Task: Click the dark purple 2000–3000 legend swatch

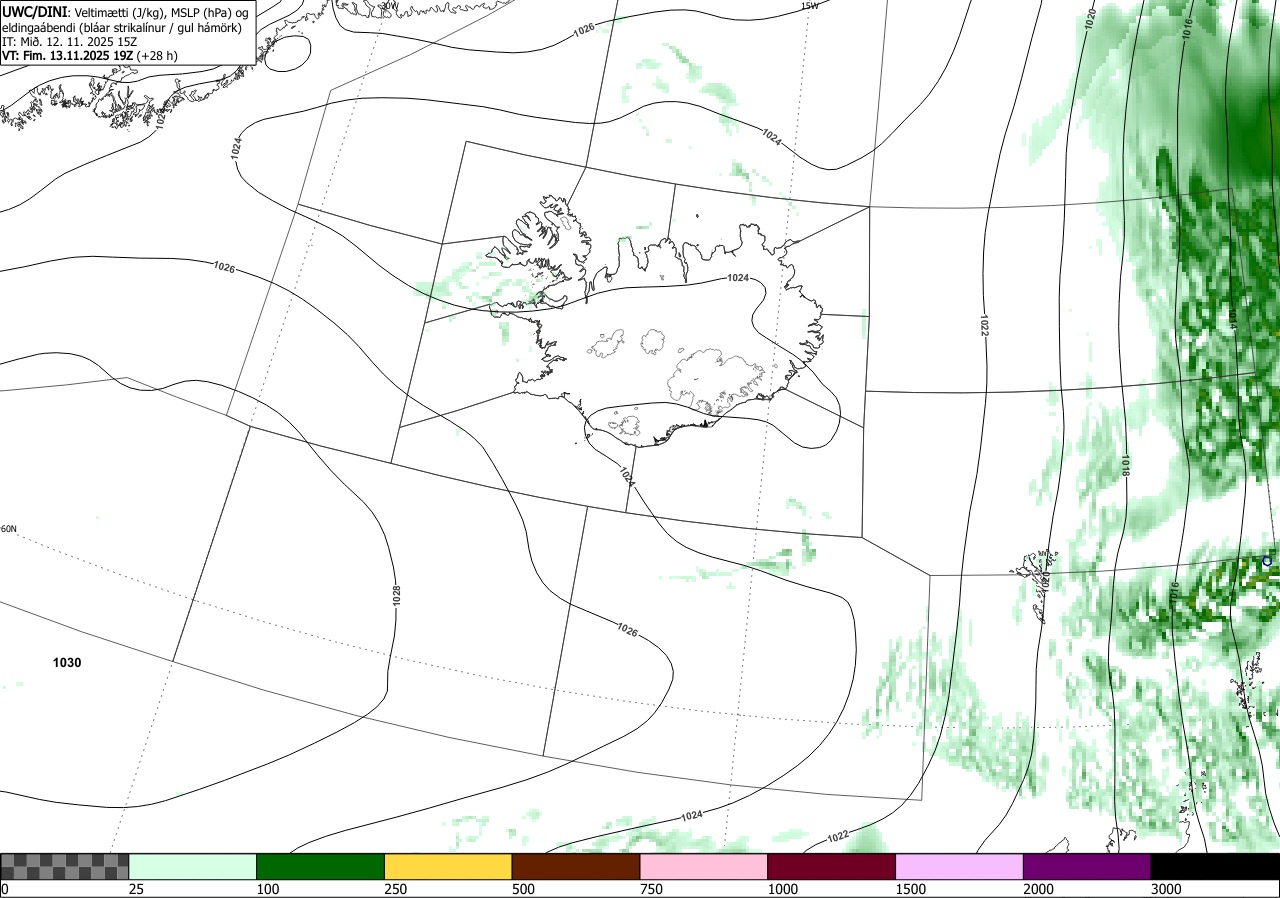Action: 1088,866
